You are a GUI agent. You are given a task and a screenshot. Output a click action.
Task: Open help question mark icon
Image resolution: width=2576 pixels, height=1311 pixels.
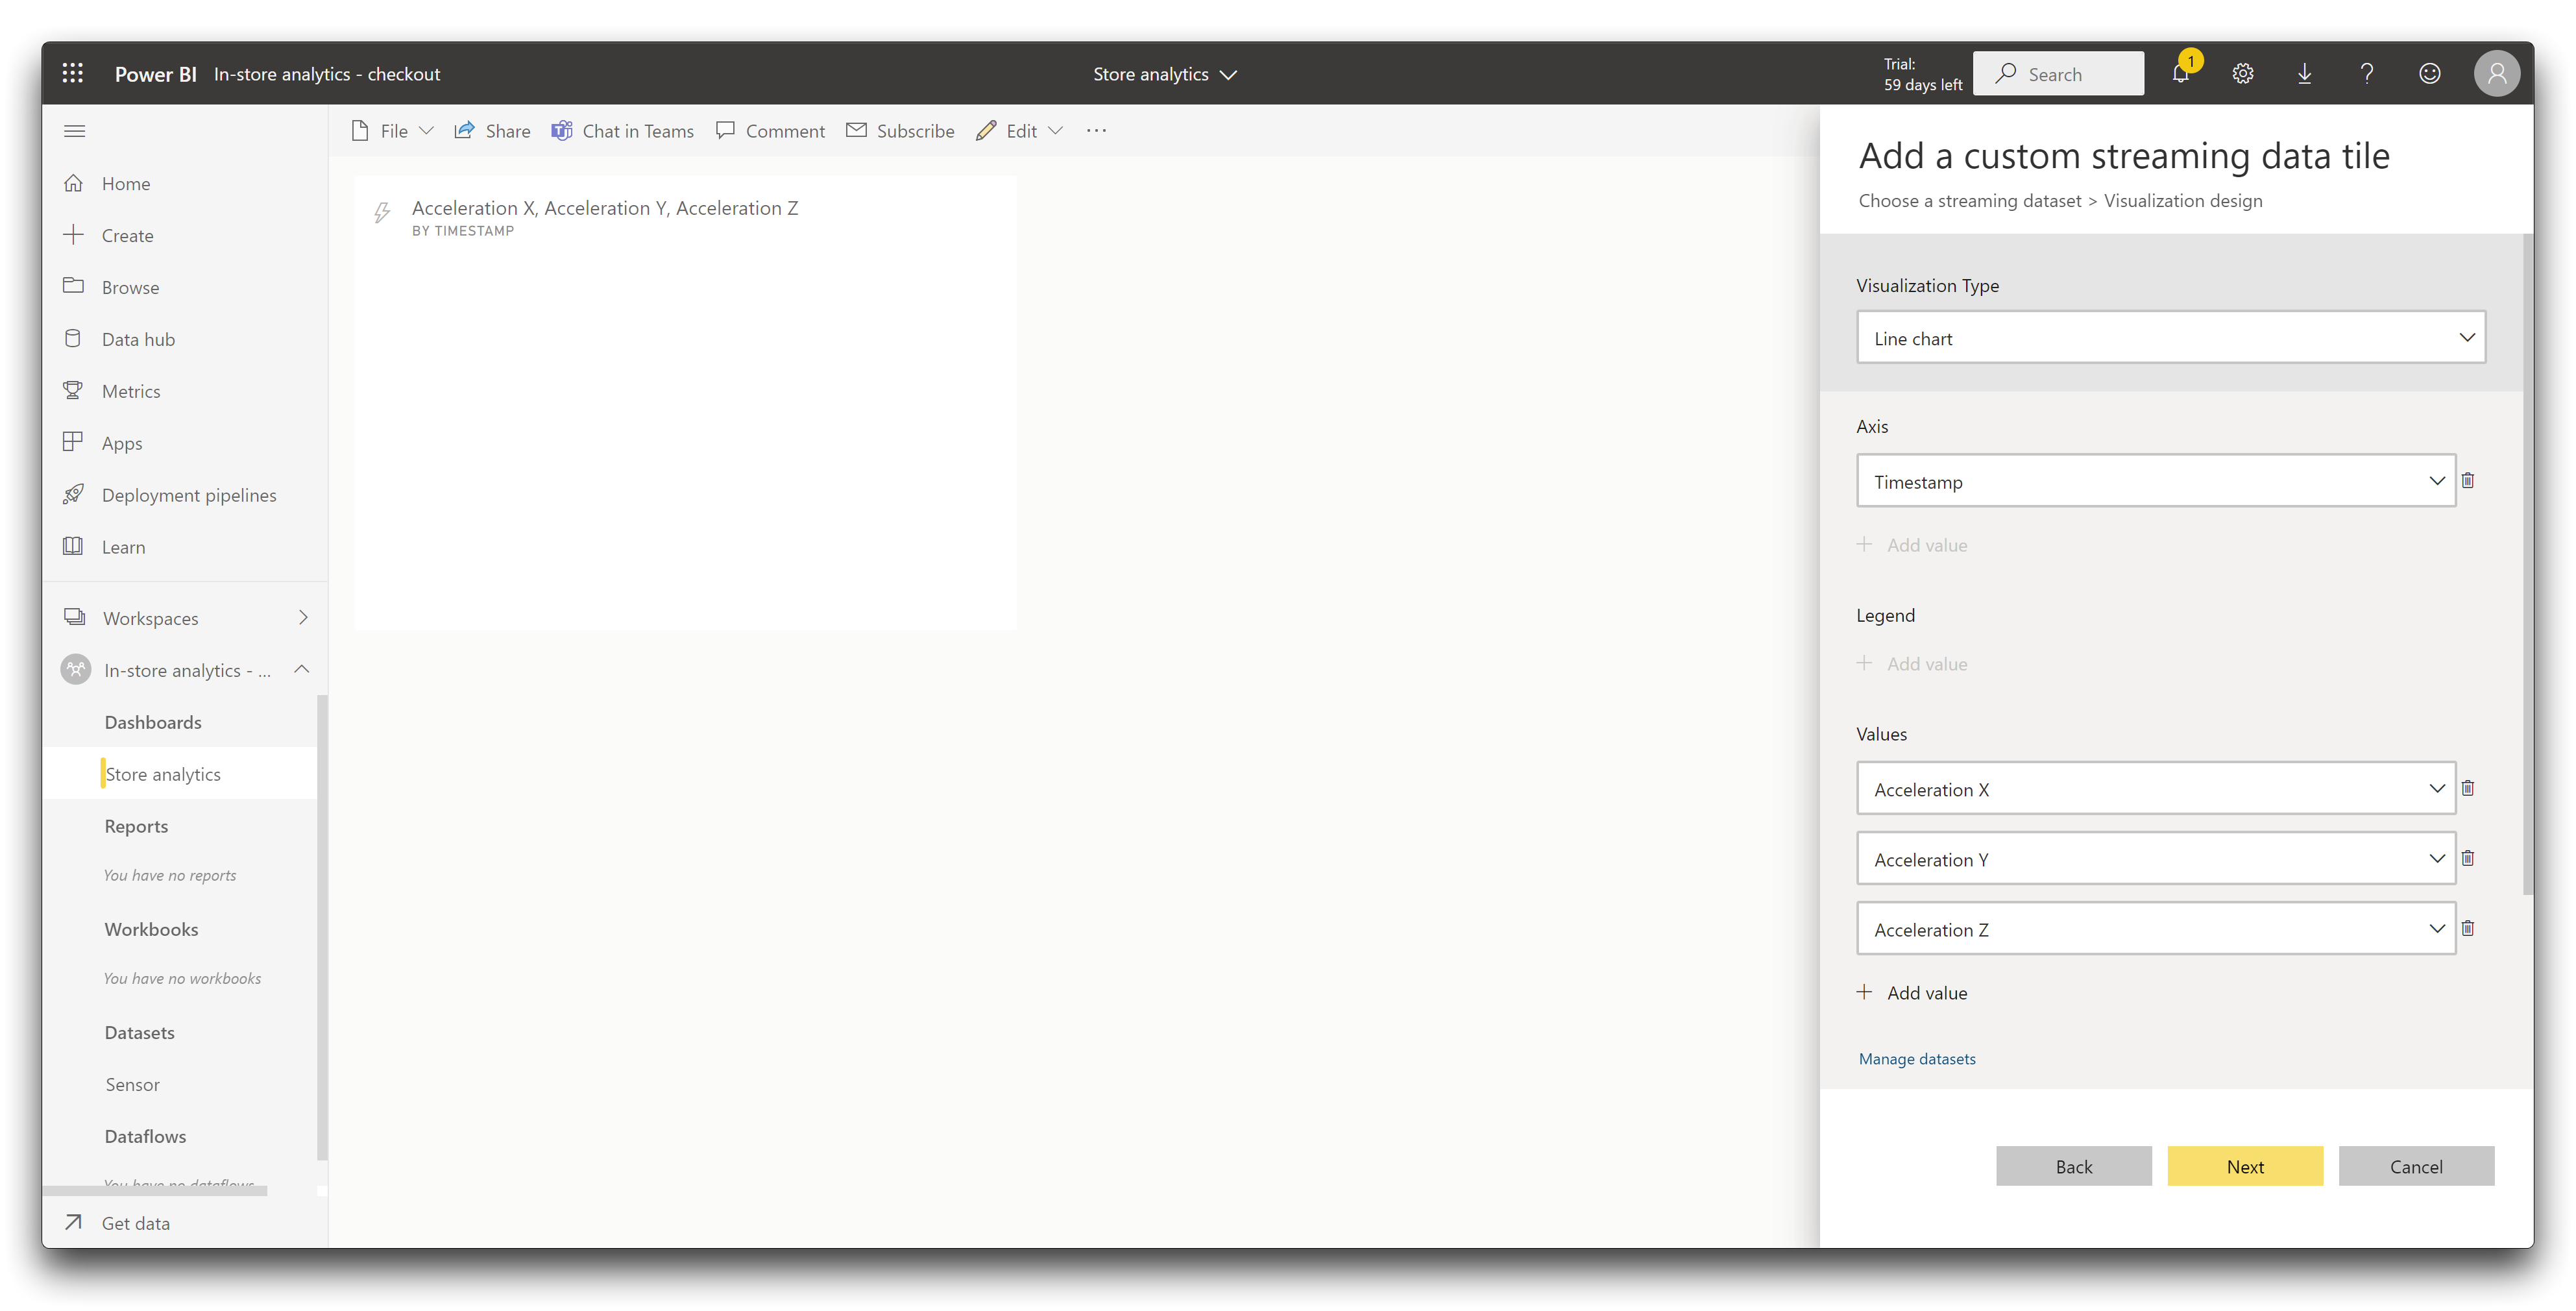coord(2367,73)
